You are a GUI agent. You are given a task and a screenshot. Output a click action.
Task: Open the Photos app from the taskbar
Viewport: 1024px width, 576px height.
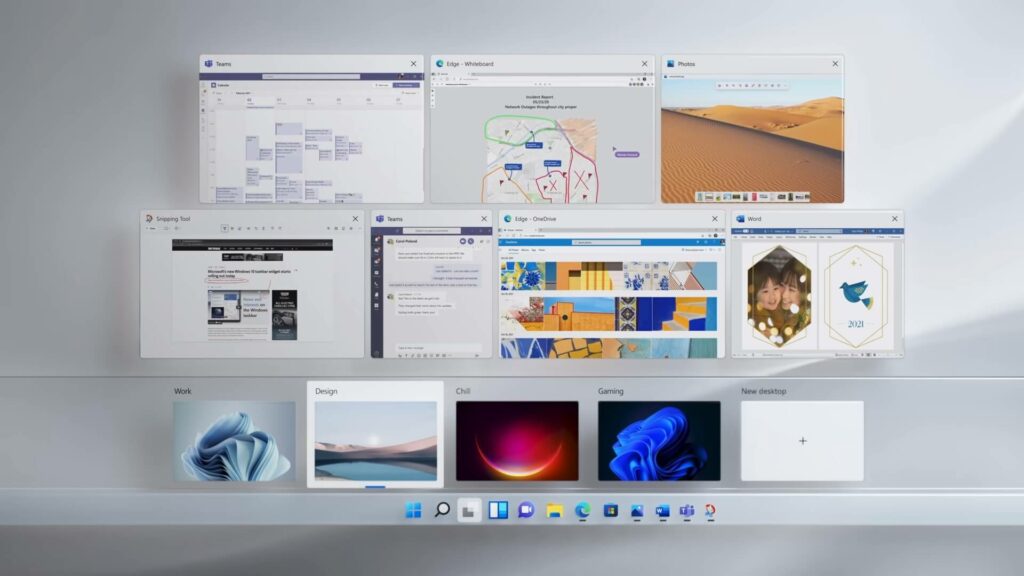click(637, 511)
